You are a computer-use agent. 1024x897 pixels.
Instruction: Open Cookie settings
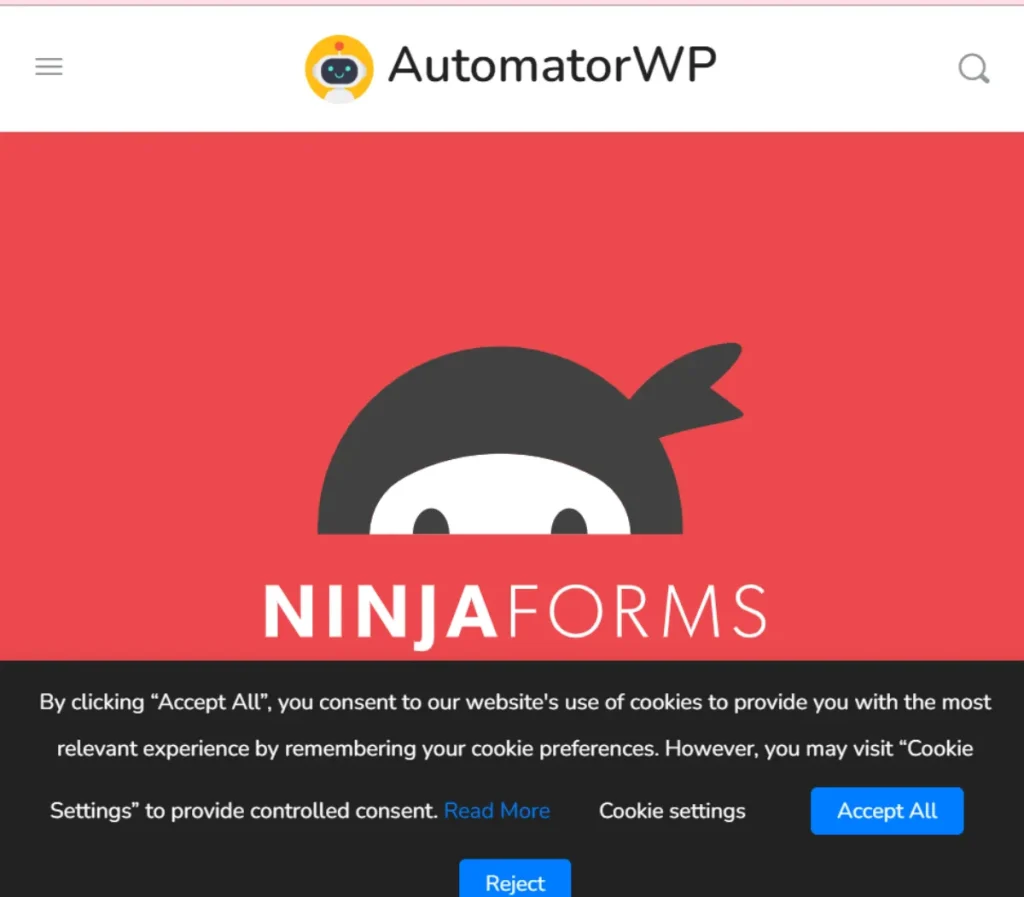click(672, 811)
